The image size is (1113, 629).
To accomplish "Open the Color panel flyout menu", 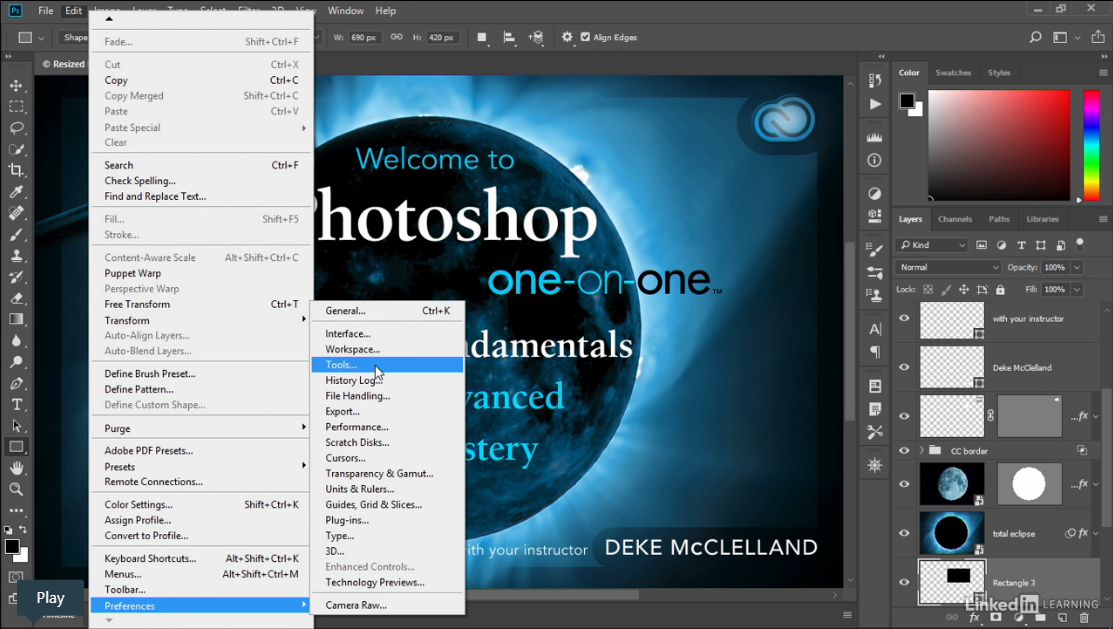I will [x=1103, y=72].
